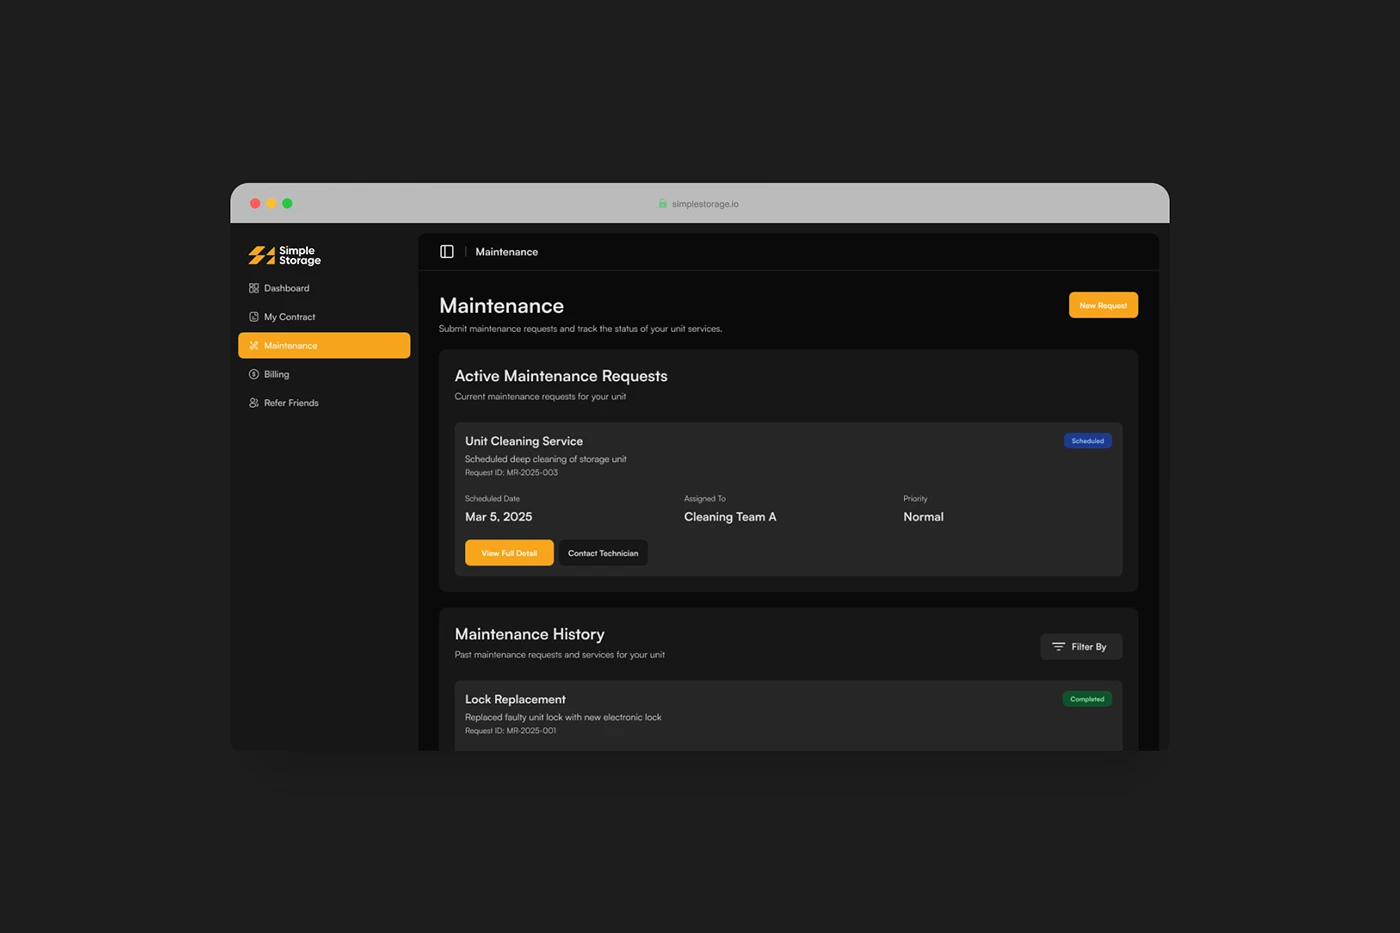Open Refer Friends from the sidebar
Screen dimensions: 1400x933
[291, 402]
